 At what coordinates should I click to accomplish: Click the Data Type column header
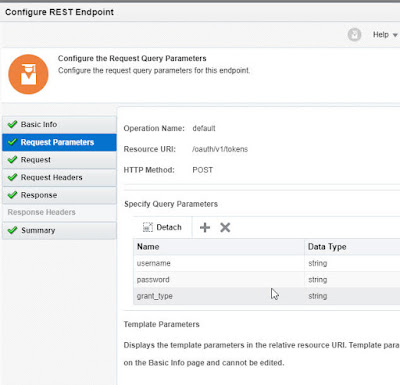352,247
